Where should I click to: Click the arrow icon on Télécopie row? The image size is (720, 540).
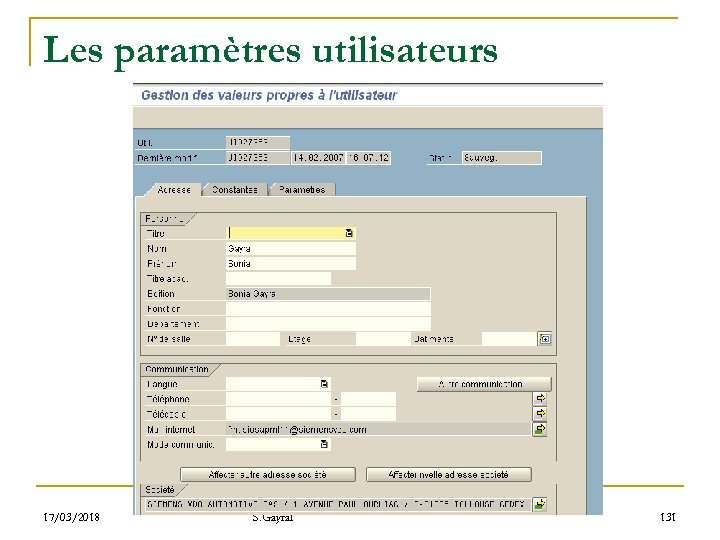click(540, 414)
